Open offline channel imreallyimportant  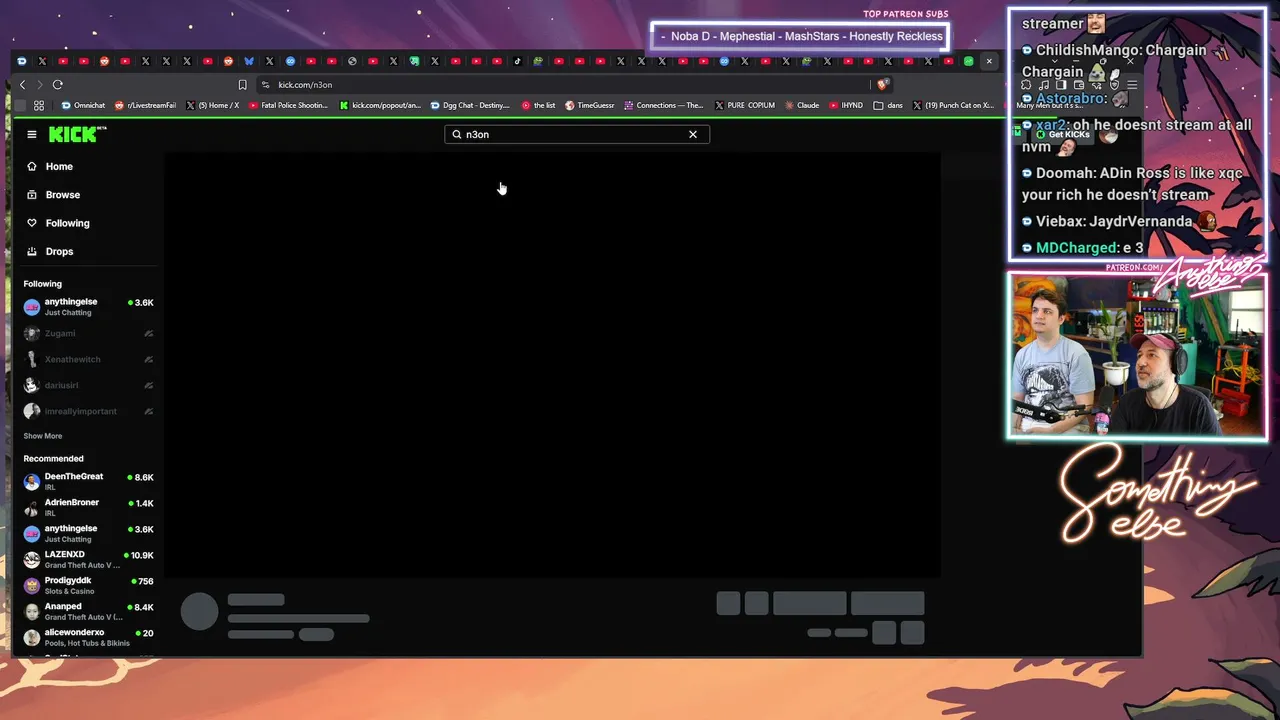coord(89,411)
